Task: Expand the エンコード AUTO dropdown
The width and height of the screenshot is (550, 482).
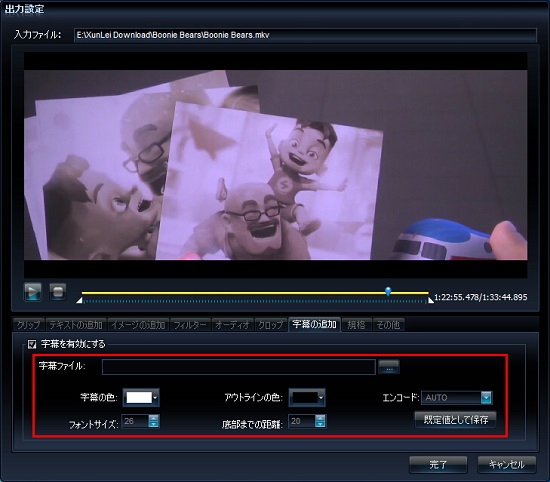Action: [x=486, y=398]
